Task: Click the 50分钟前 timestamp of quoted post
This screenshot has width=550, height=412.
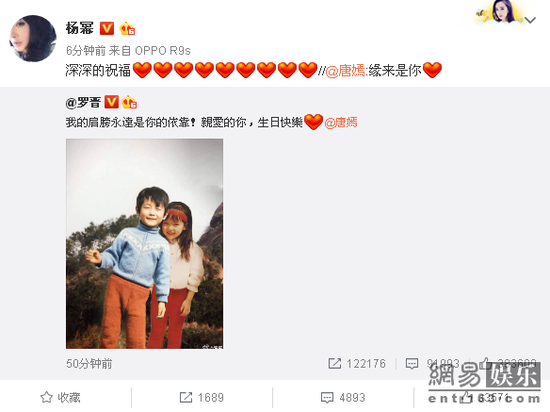Action: [89, 364]
